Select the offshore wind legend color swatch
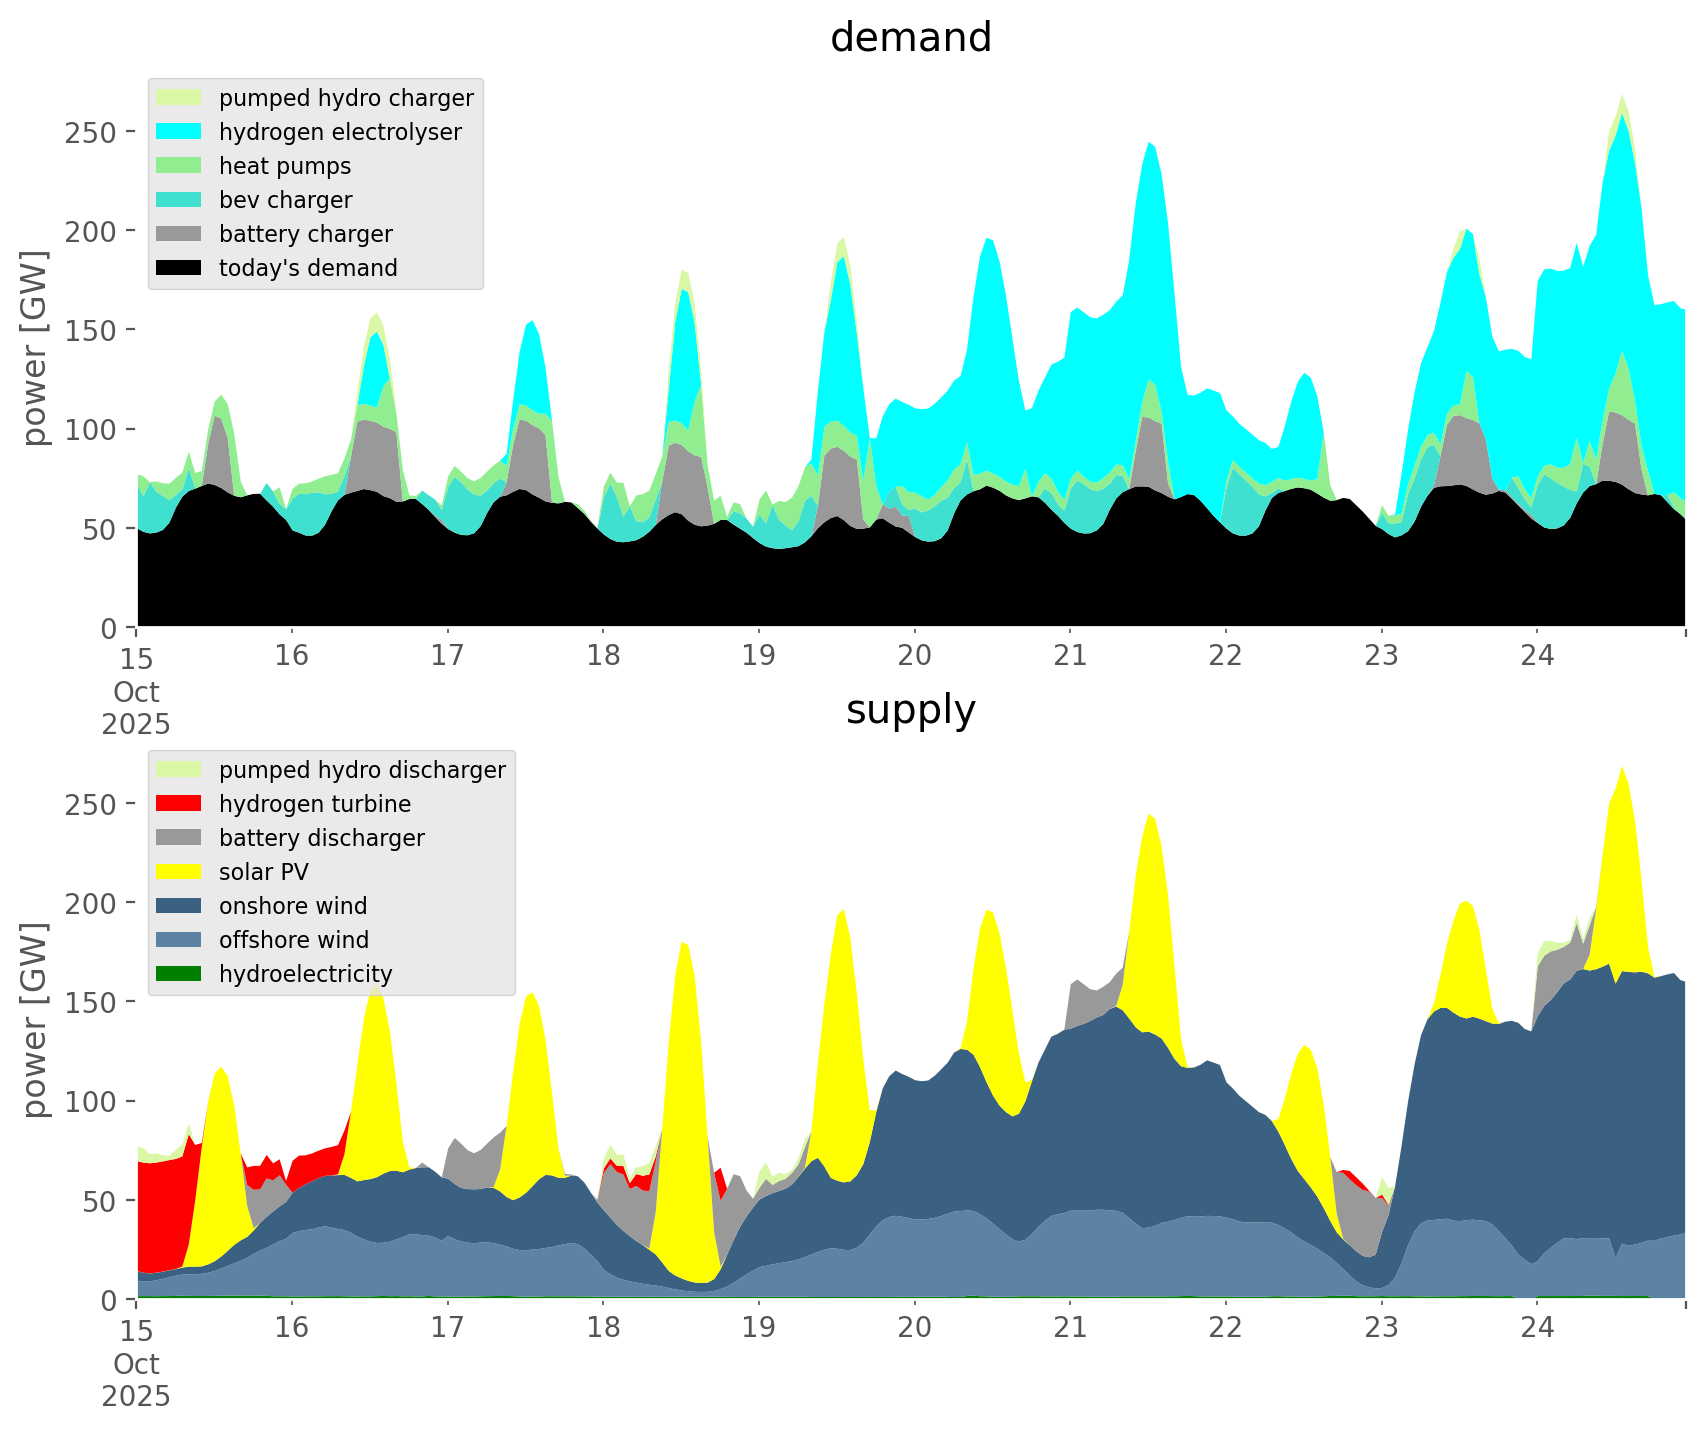Viewport: 1706px width, 1431px height. (x=179, y=940)
